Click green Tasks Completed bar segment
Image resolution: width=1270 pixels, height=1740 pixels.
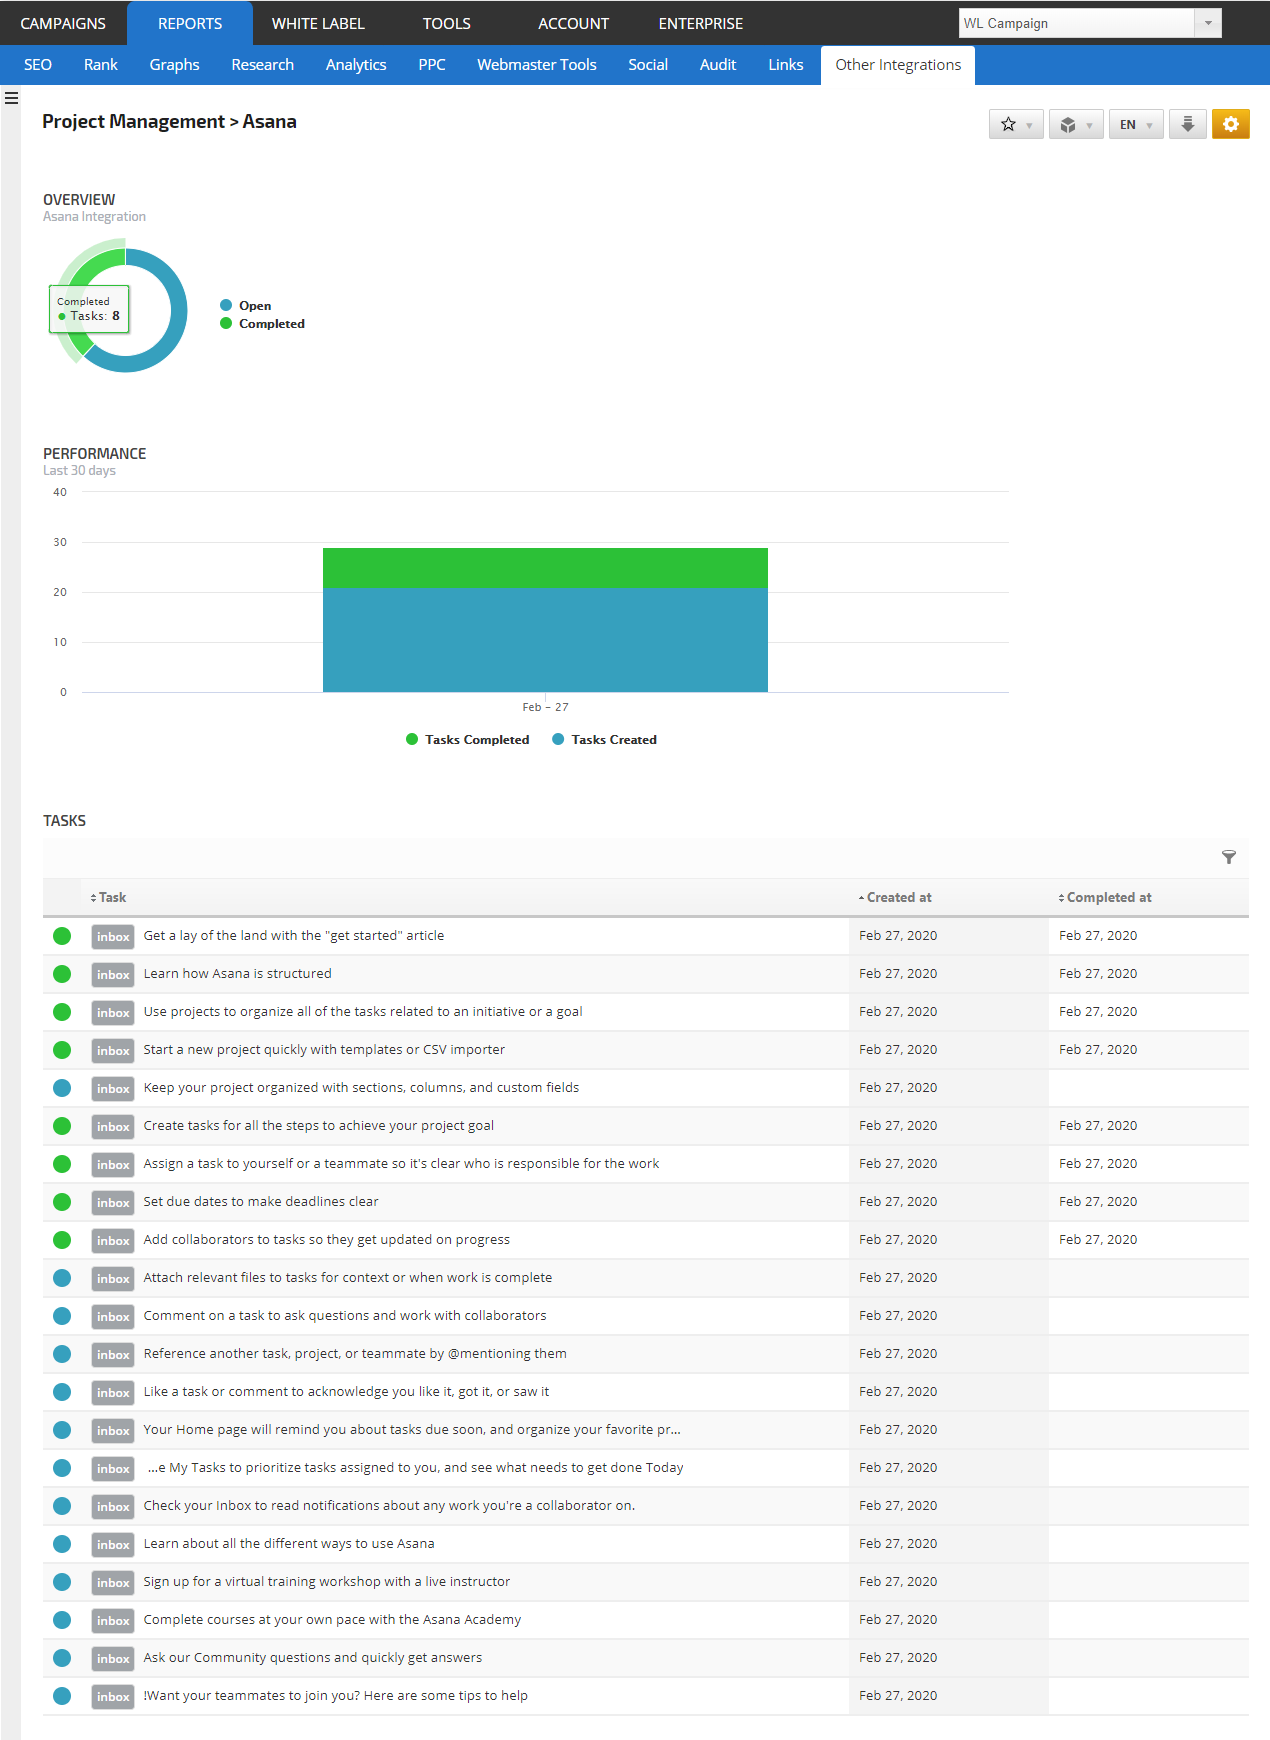(x=545, y=568)
